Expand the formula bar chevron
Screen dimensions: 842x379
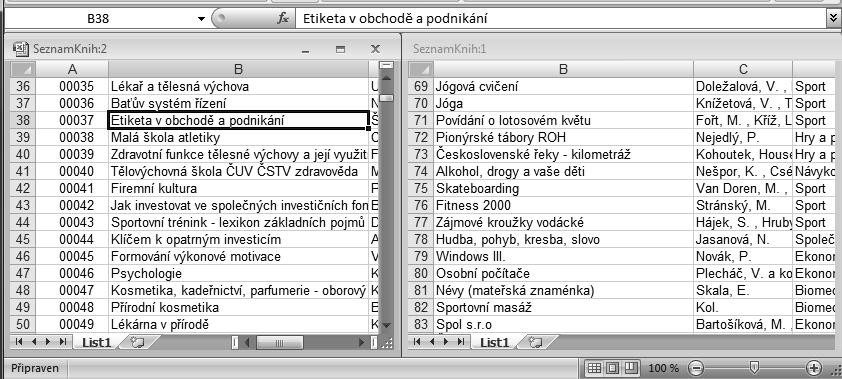833,18
